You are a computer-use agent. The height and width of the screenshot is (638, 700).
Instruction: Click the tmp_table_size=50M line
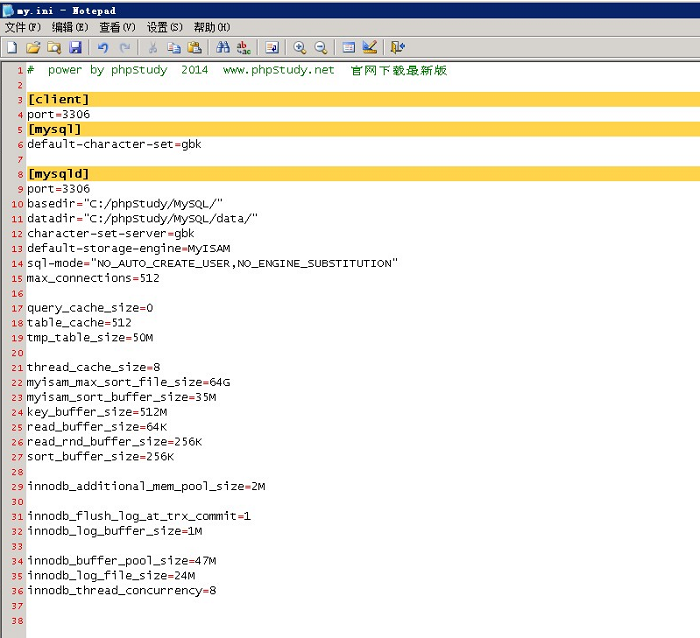point(90,338)
